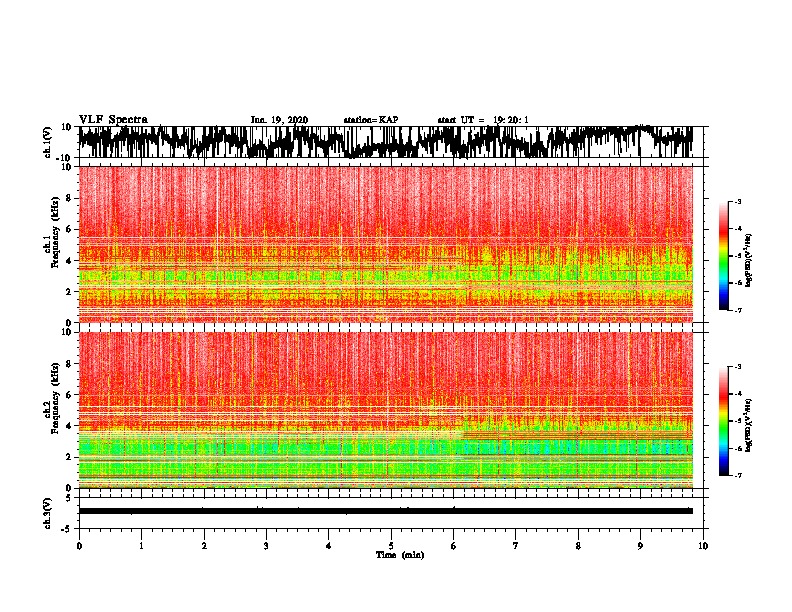Click the "Time (min)" x-axis label
The width and height of the screenshot is (792, 612).
[x=400, y=555]
